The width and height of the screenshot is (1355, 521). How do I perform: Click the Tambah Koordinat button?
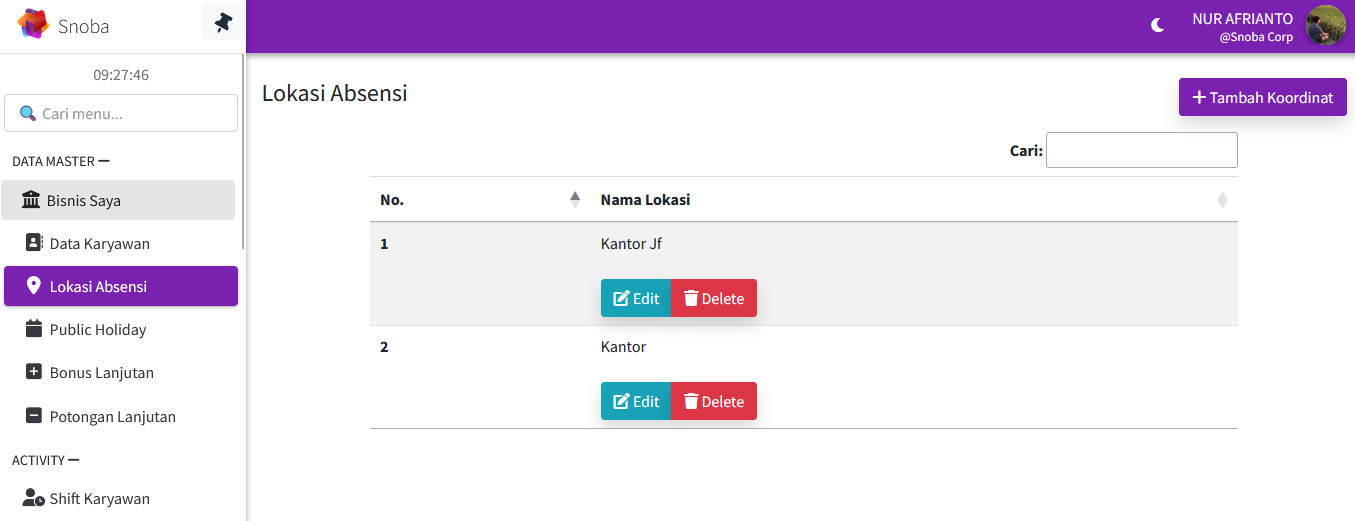(x=1262, y=97)
